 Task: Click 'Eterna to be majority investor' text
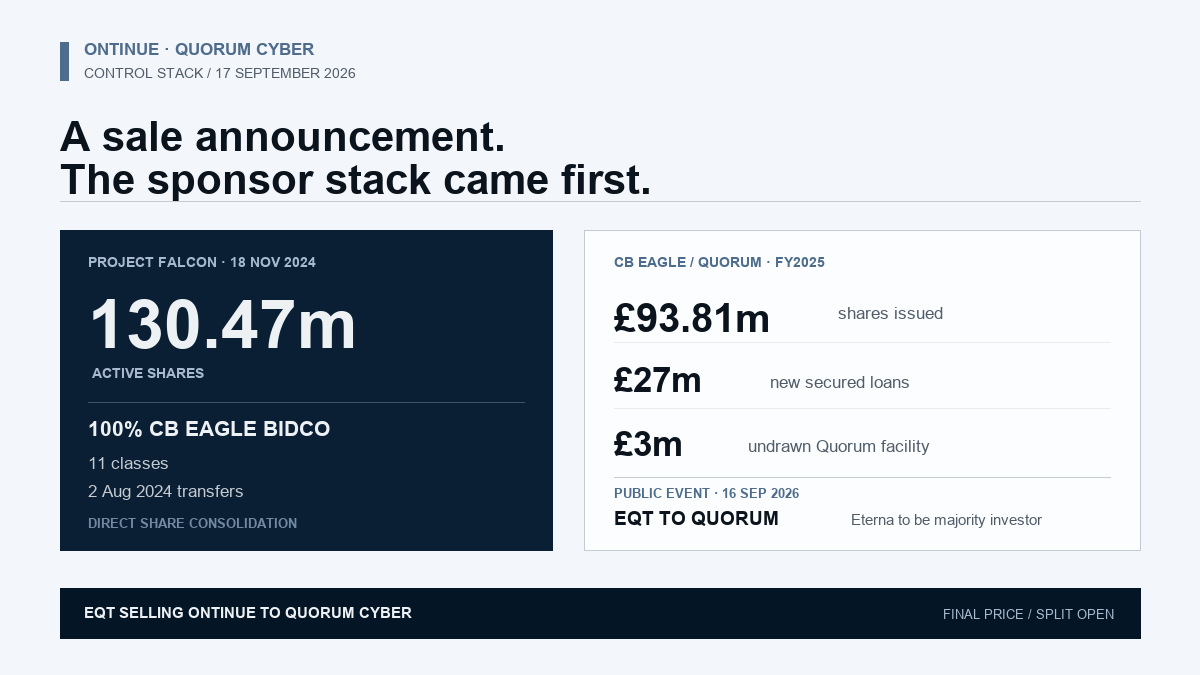click(946, 520)
